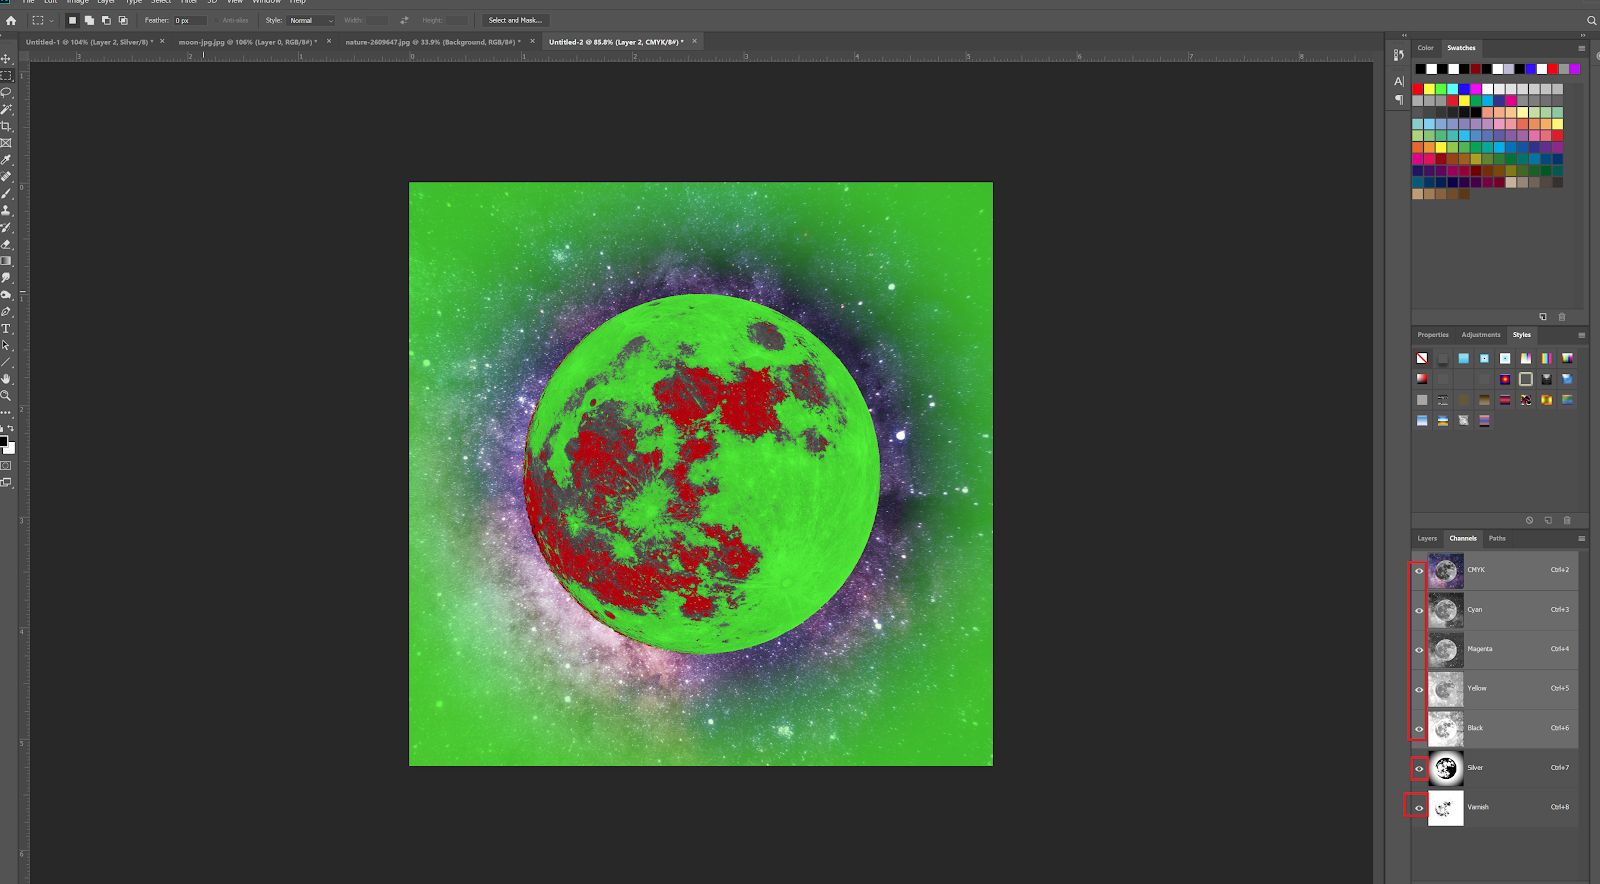Click the Home icon in options bar
1600x884 pixels.
pos(11,20)
